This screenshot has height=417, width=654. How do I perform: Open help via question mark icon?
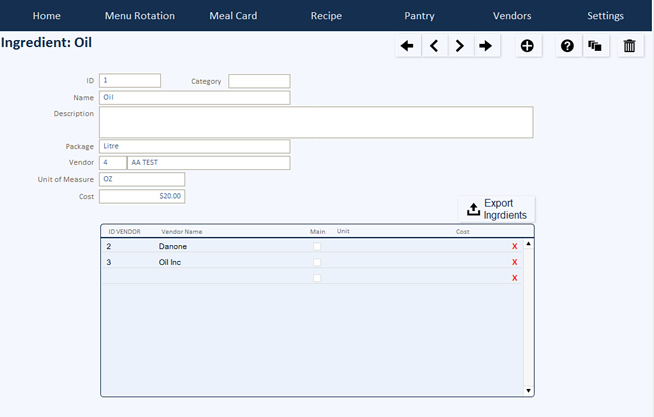(567, 46)
